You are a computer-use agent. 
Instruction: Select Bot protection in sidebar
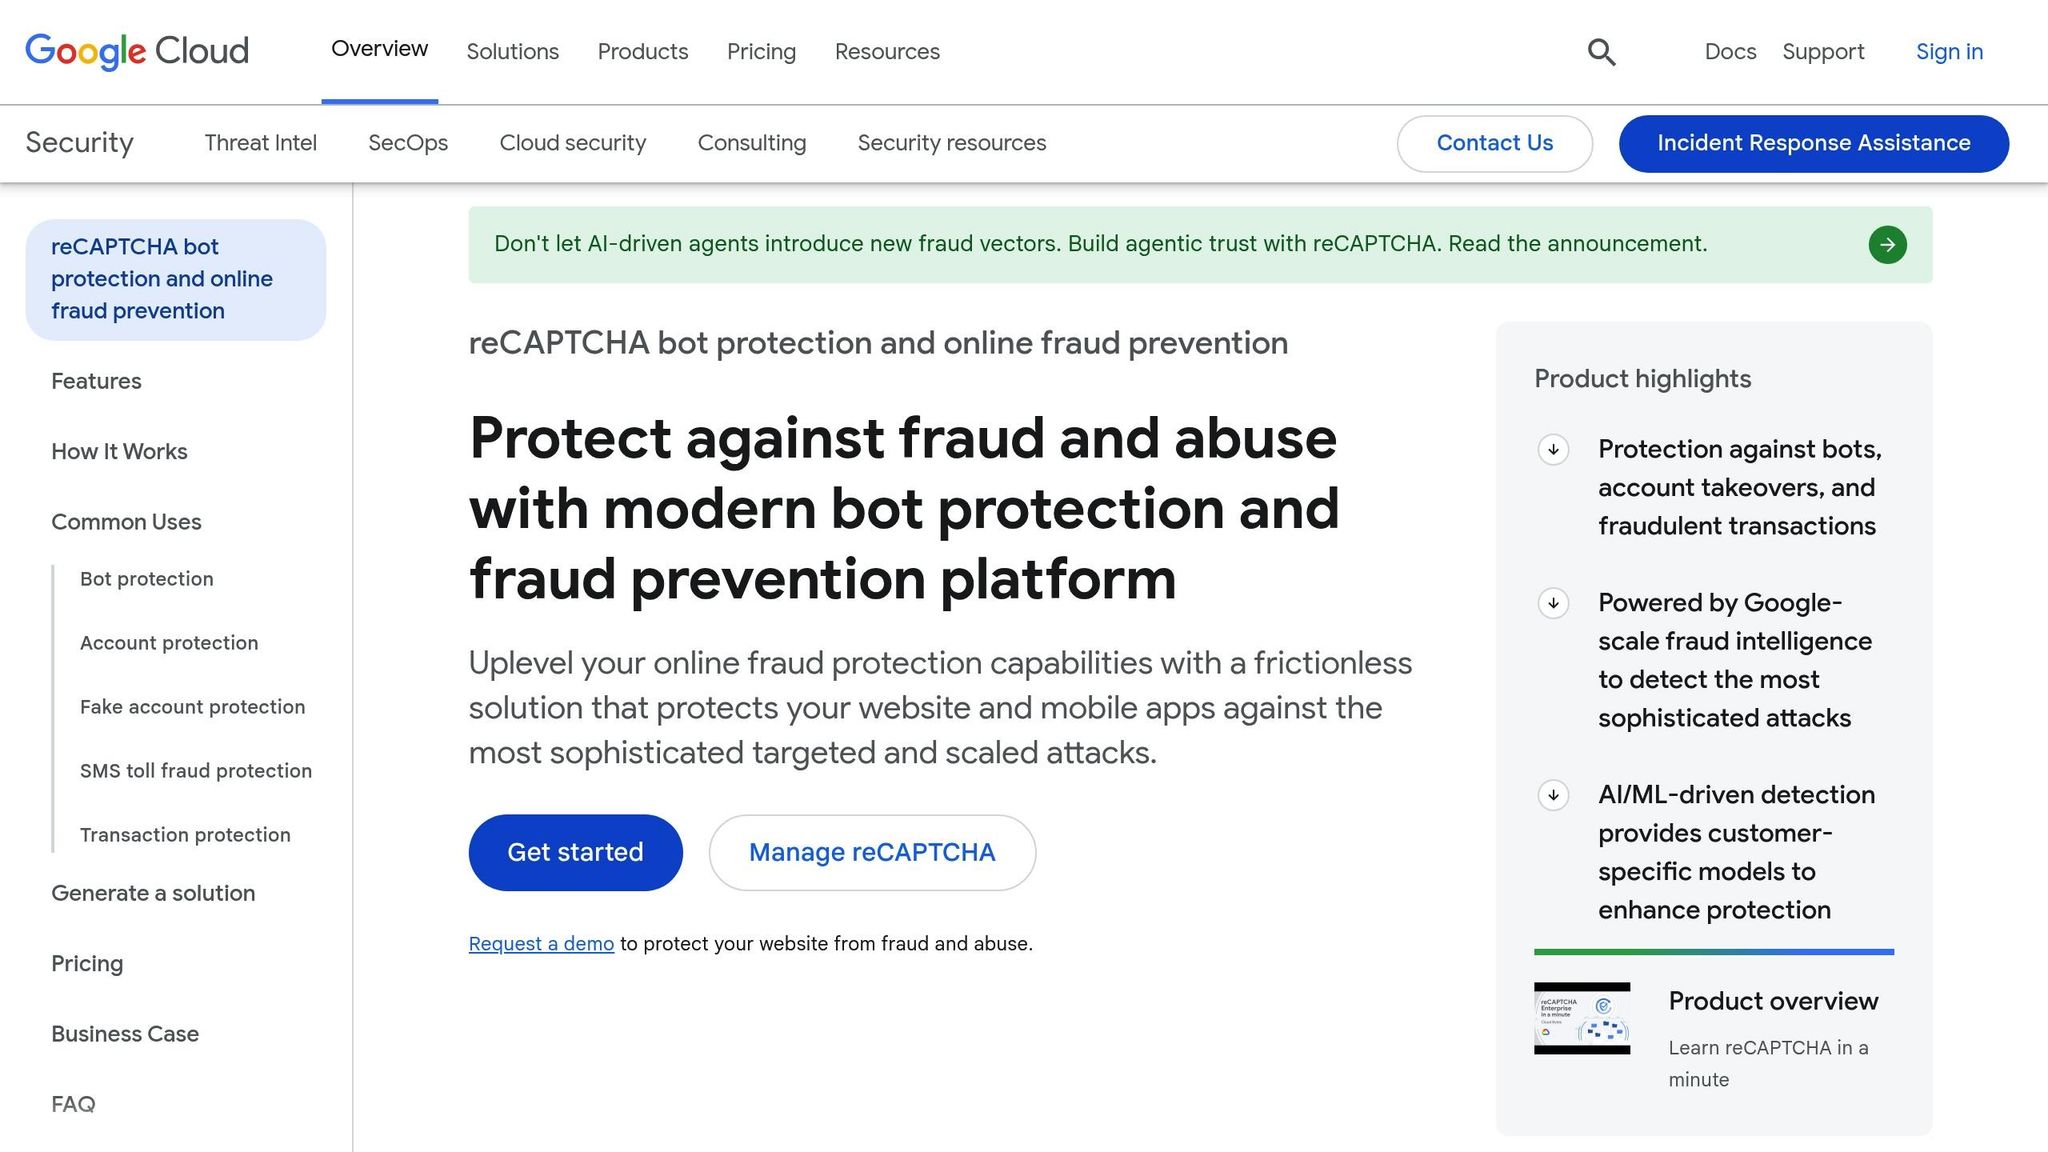pyautogui.click(x=147, y=579)
